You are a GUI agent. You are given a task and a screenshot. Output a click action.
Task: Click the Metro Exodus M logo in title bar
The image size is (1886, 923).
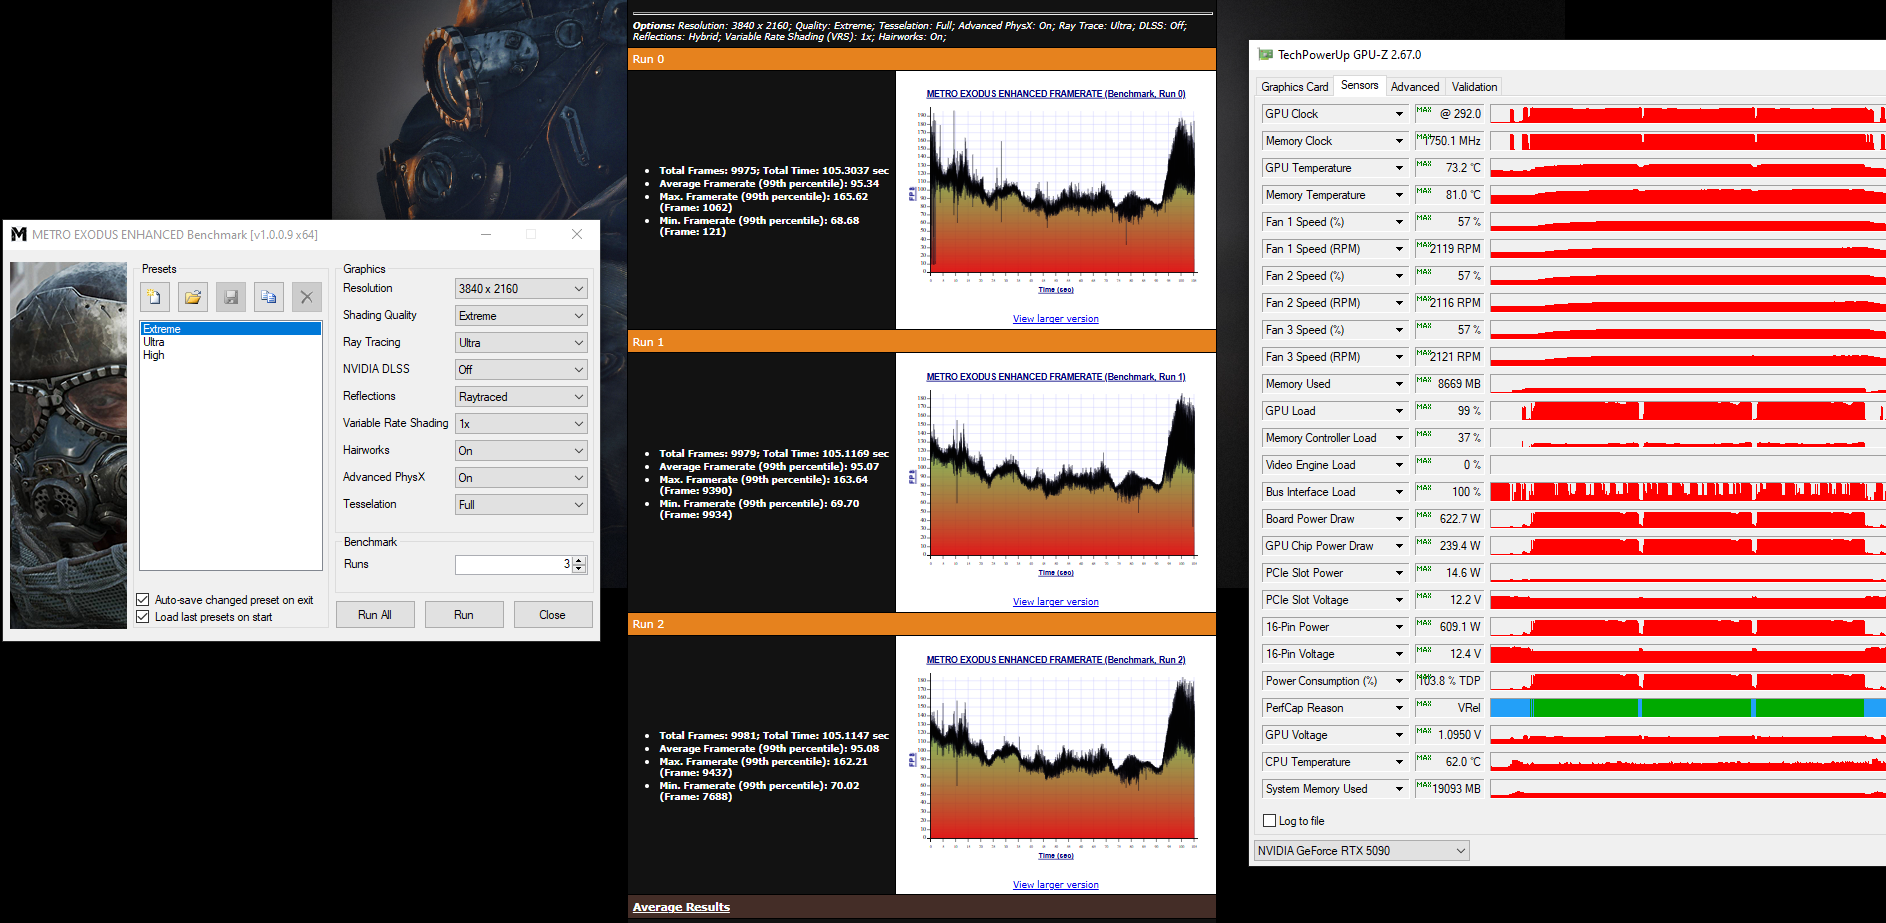coord(18,234)
